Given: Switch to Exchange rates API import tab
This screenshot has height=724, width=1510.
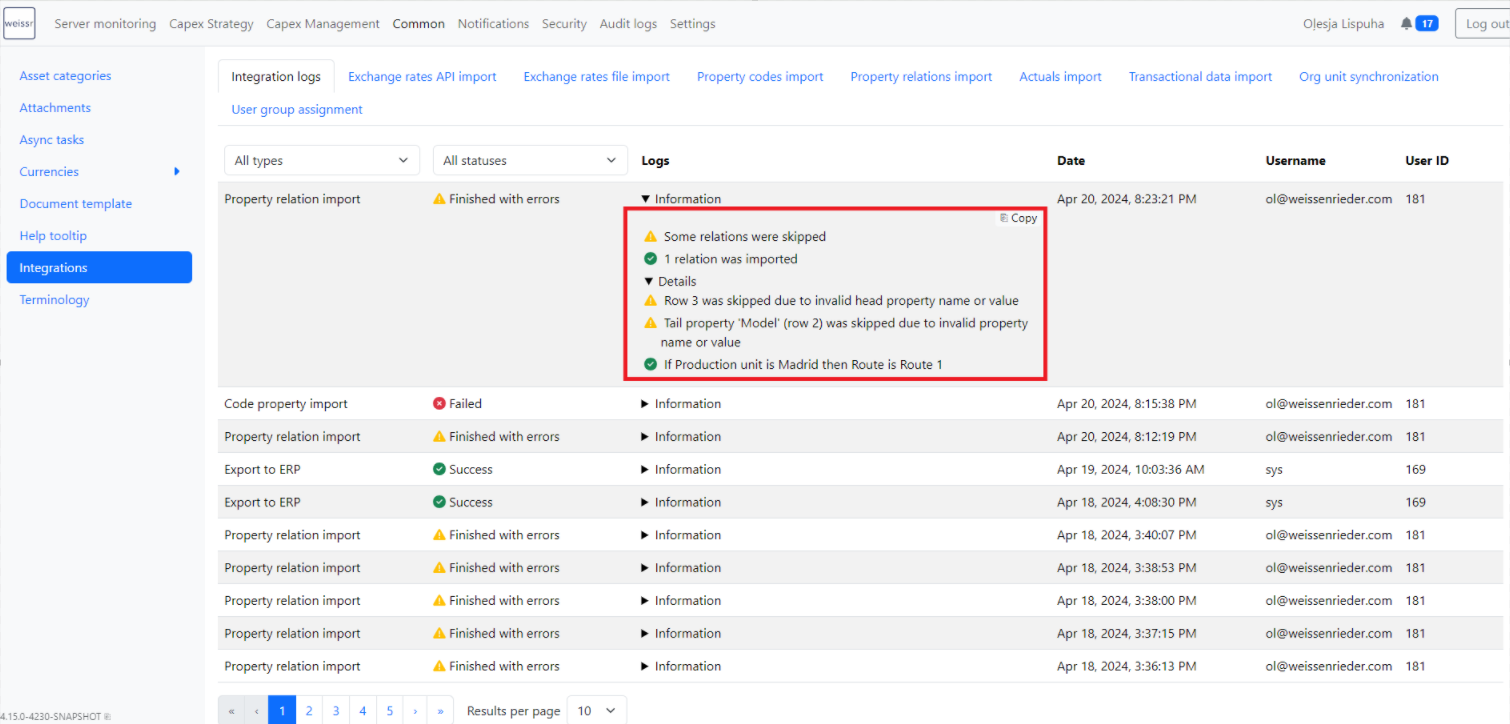Looking at the screenshot, I should pos(422,77).
